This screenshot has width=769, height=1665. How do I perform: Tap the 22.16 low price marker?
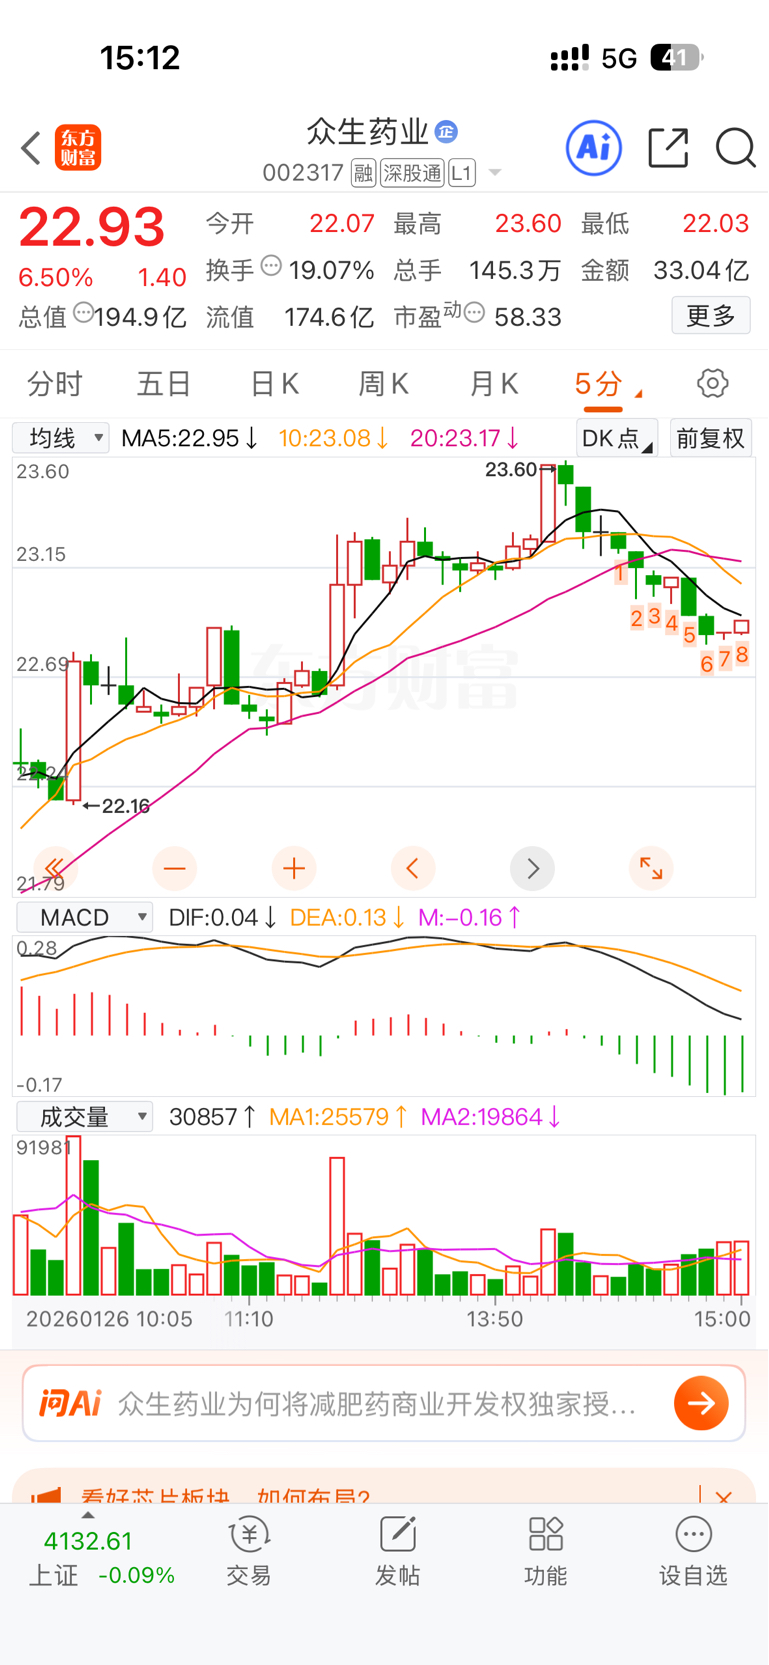(117, 805)
